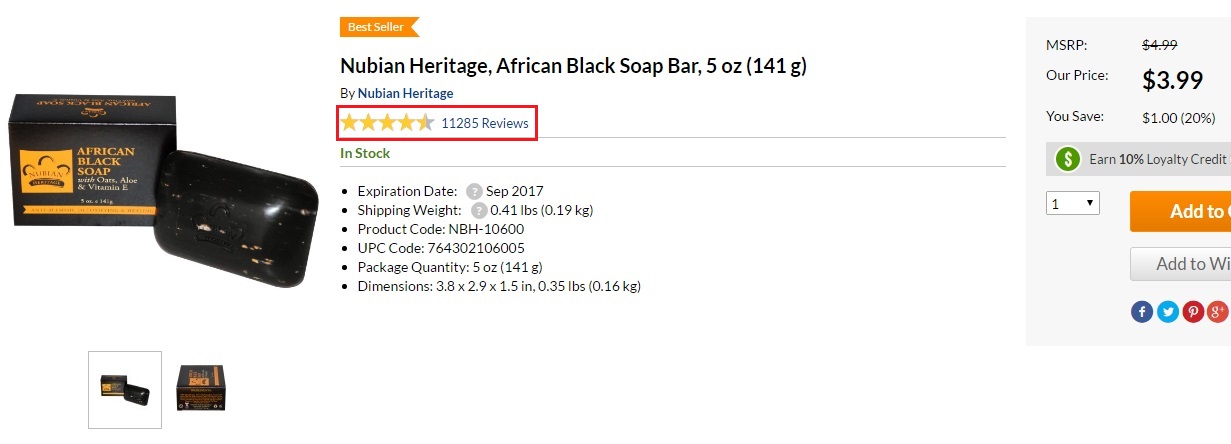Click the Facebook share icon

click(x=1142, y=312)
